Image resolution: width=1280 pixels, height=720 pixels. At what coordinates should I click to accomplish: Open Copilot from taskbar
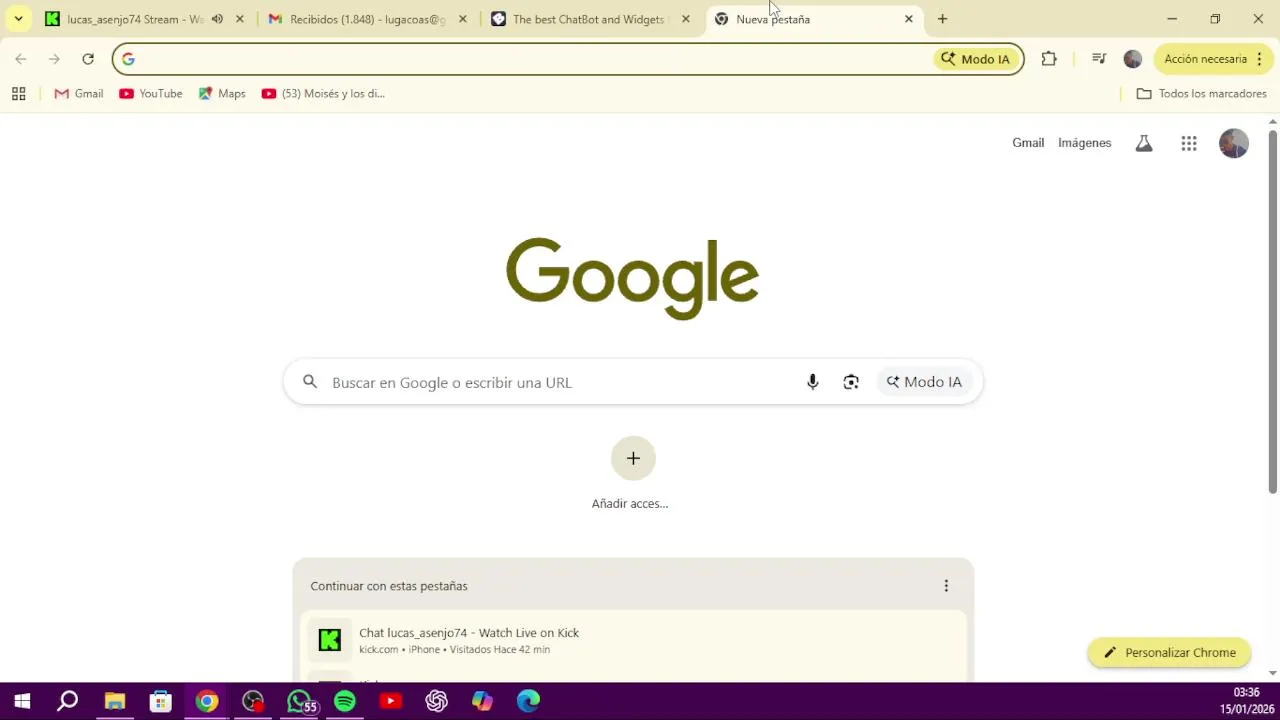click(483, 701)
